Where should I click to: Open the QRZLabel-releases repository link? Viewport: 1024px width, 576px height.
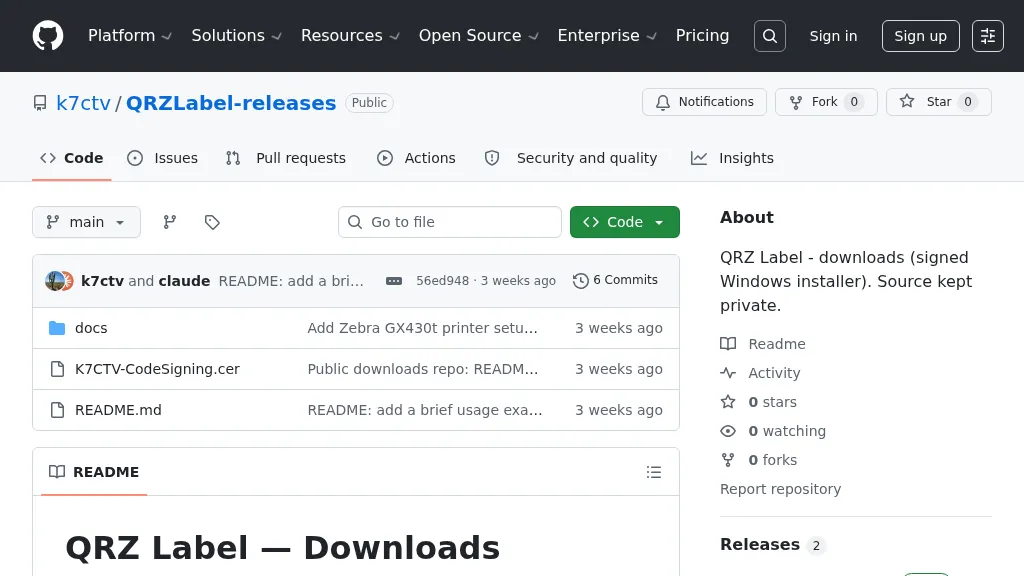pyautogui.click(x=231, y=103)
